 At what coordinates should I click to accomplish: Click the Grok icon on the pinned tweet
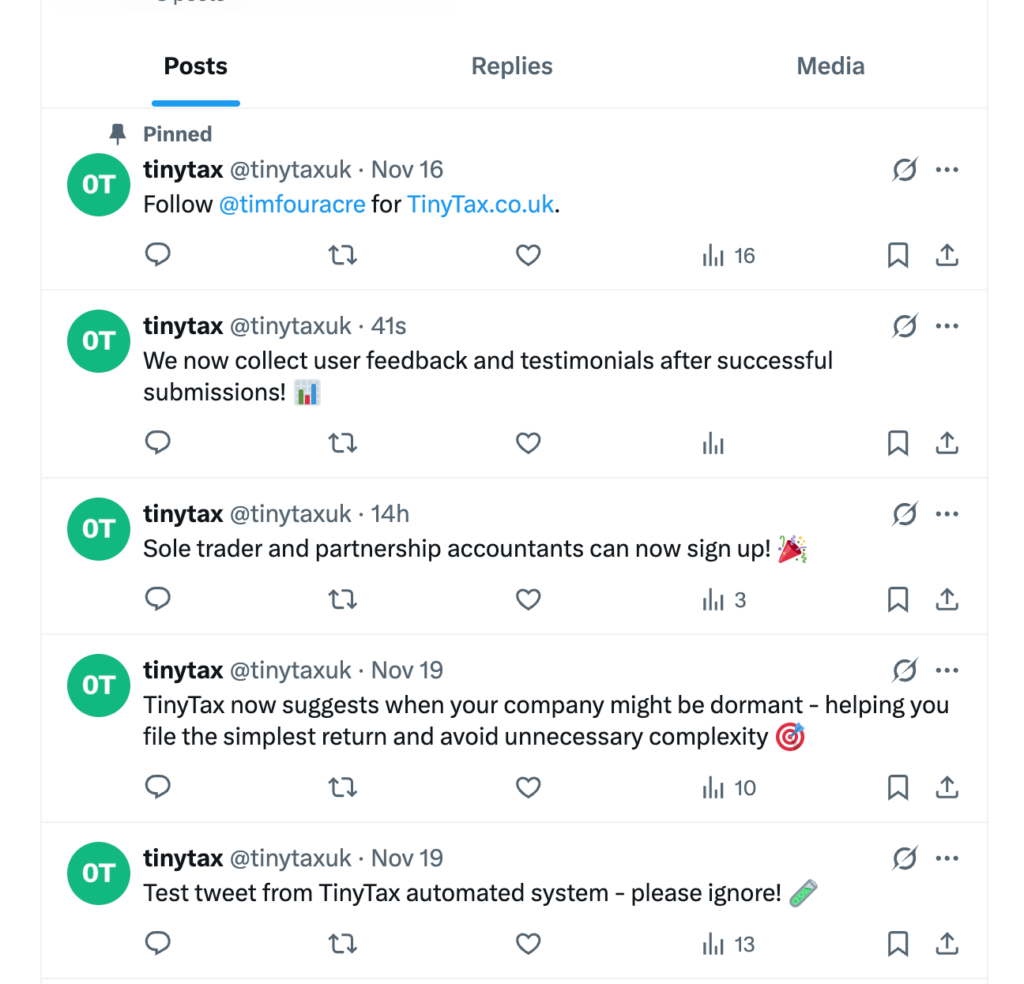pyautogui.click(x=904, y=170)
